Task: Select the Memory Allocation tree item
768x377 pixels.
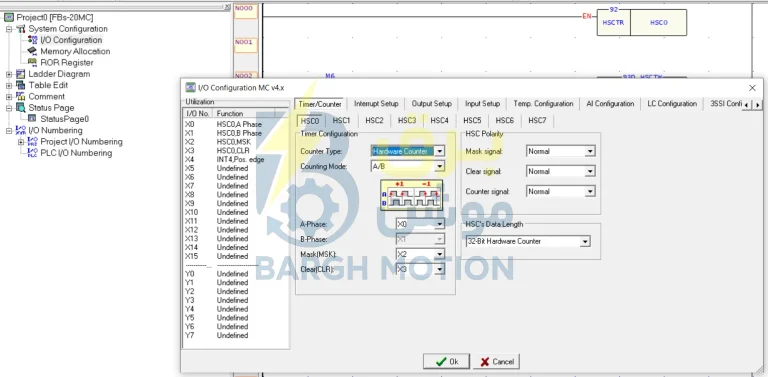Action: coord(75,51)
